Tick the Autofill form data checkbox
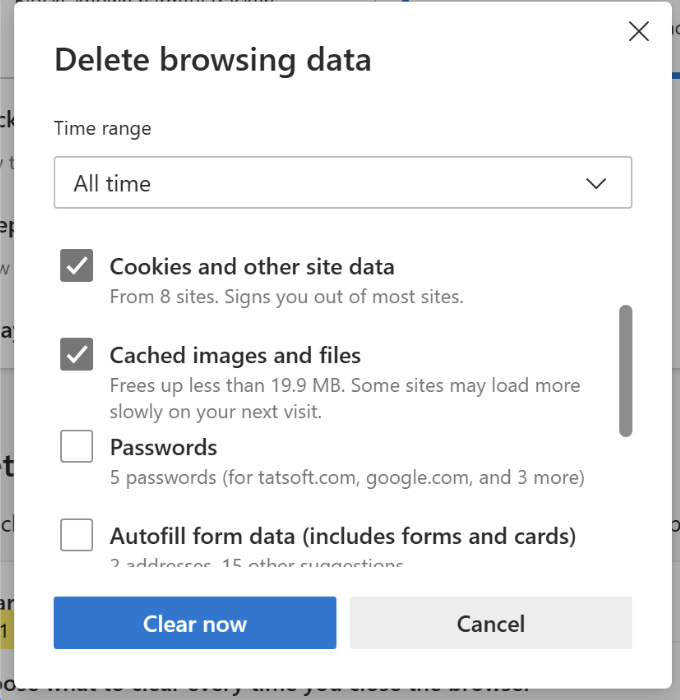 click(77, 535)
